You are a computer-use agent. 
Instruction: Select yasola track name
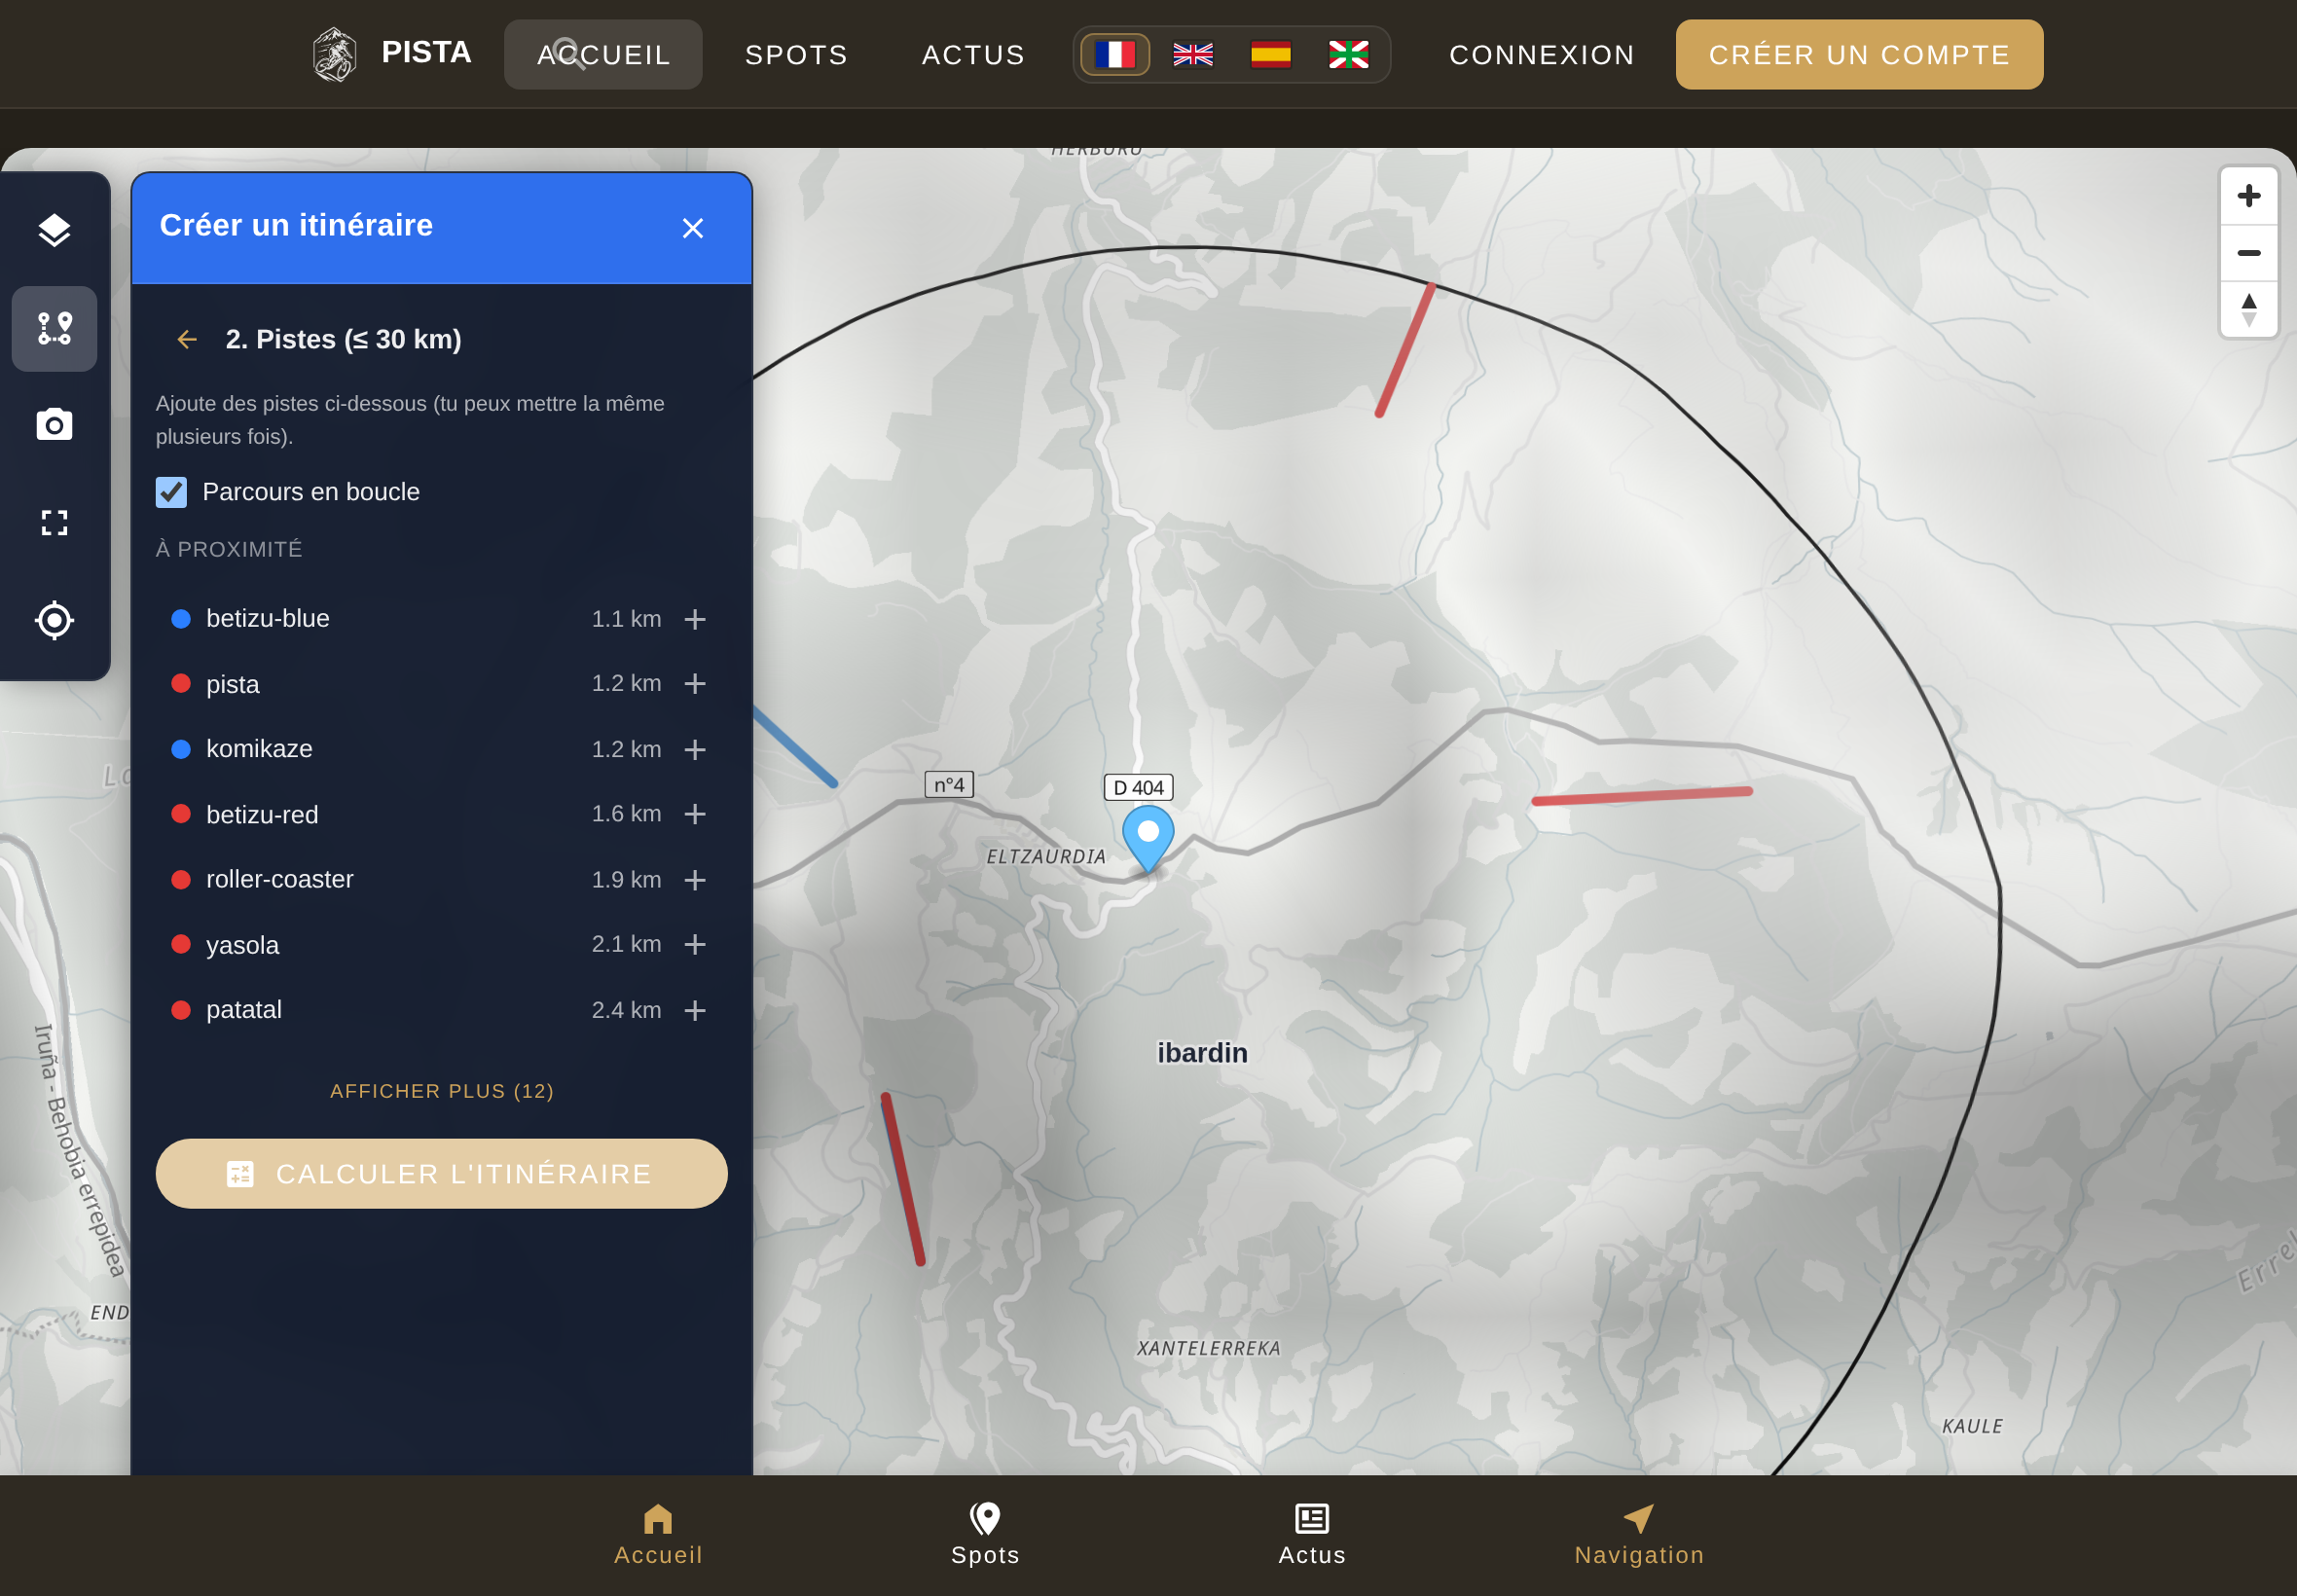coord(242,945)
